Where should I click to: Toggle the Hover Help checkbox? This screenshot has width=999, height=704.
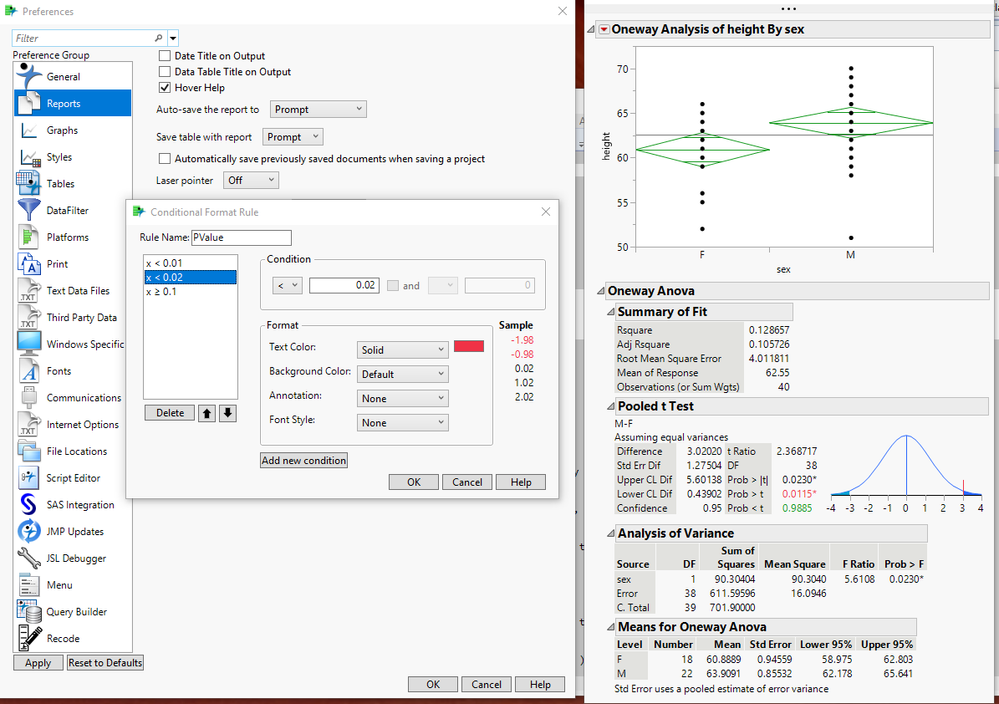click(165, 88)
